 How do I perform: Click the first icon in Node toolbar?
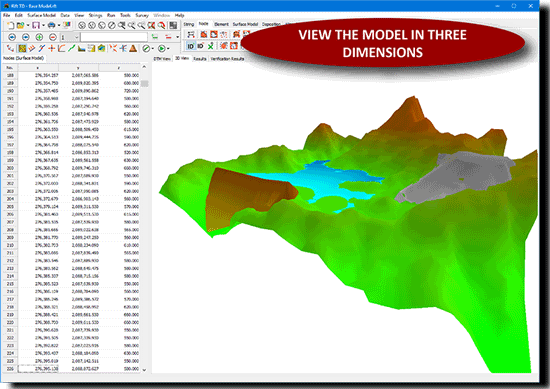[191, 34]
